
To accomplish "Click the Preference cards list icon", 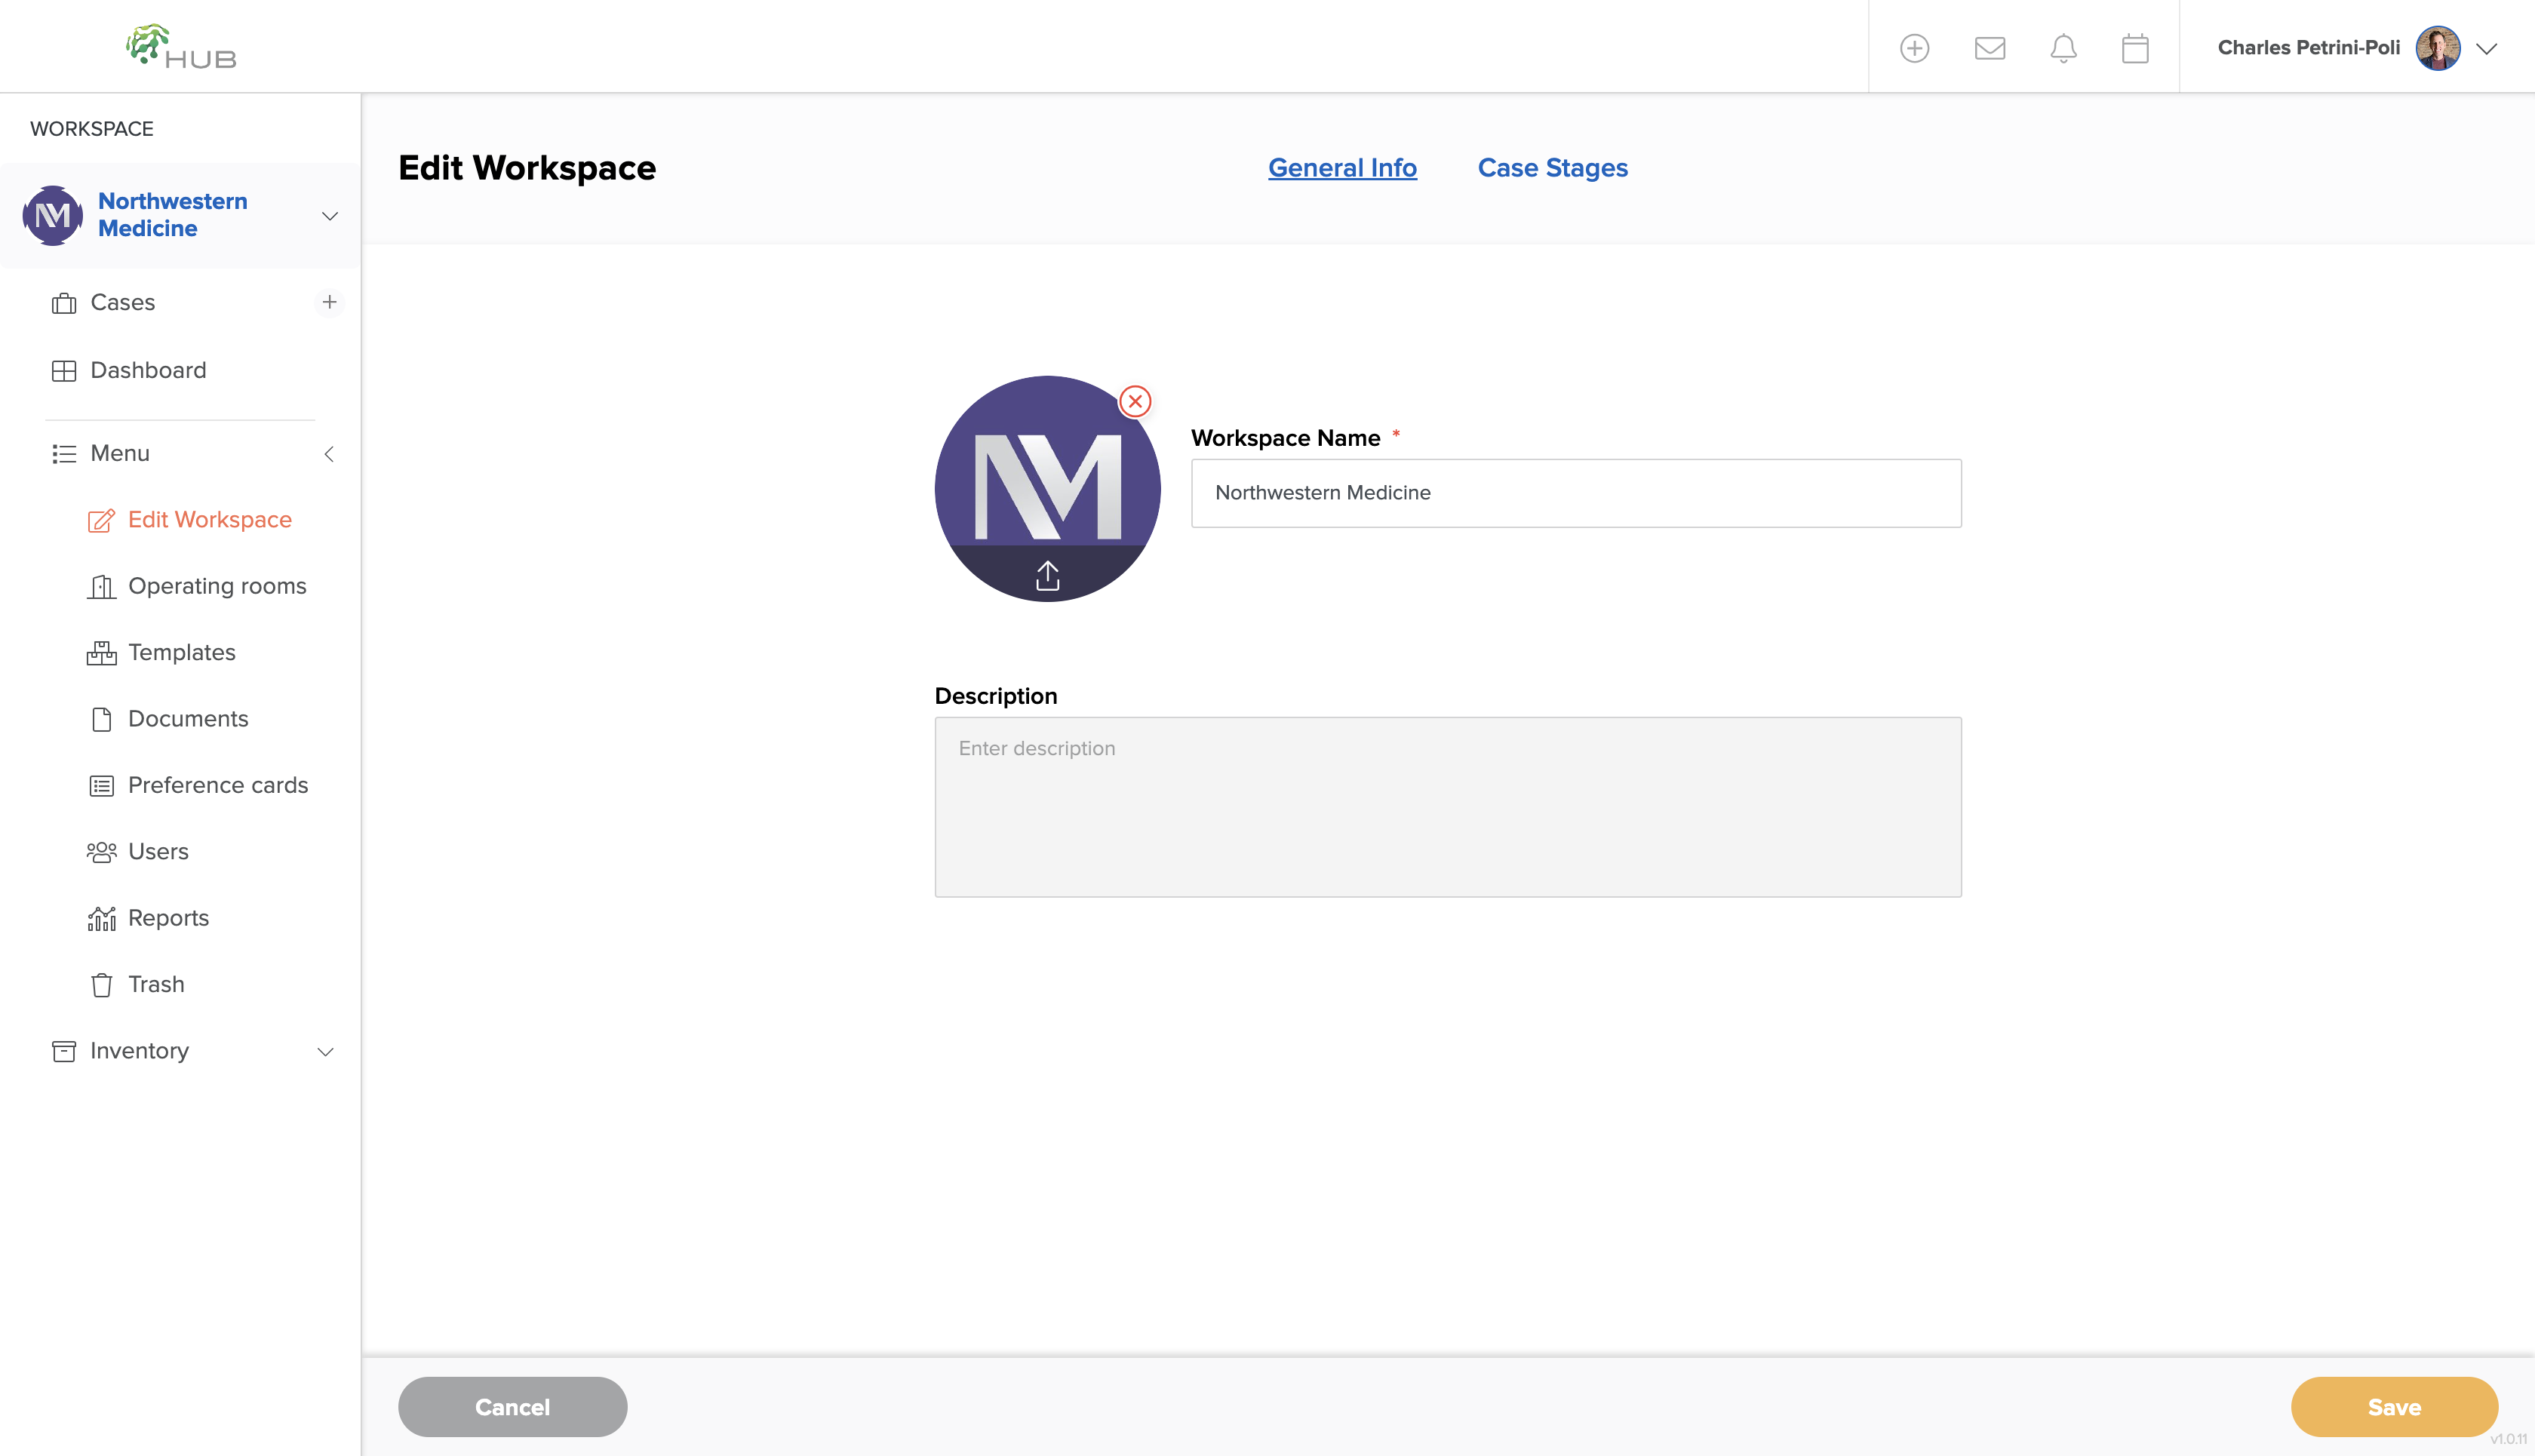I will coord(101,786).
